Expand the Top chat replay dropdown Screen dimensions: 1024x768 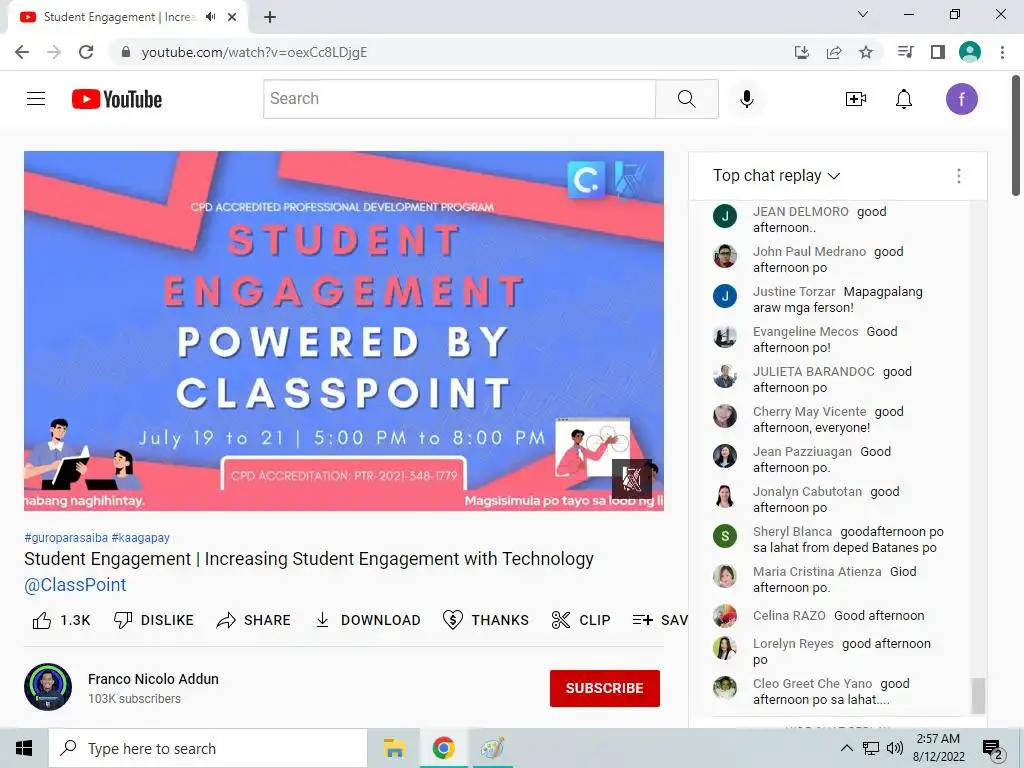[776, 175]
